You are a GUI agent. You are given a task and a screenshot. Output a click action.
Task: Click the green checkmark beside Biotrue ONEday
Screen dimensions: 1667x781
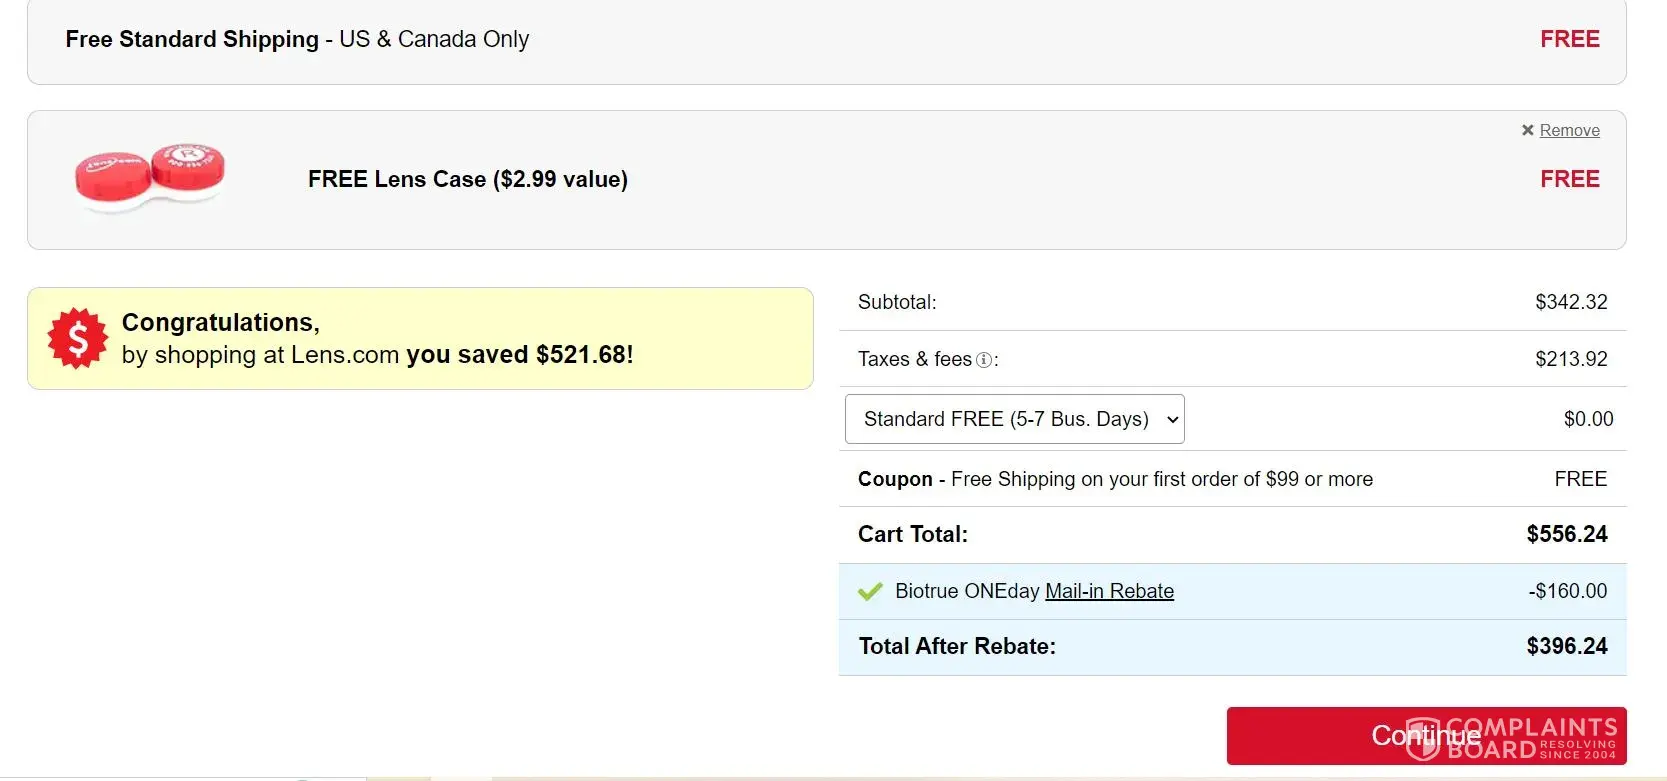click(870, 591)
